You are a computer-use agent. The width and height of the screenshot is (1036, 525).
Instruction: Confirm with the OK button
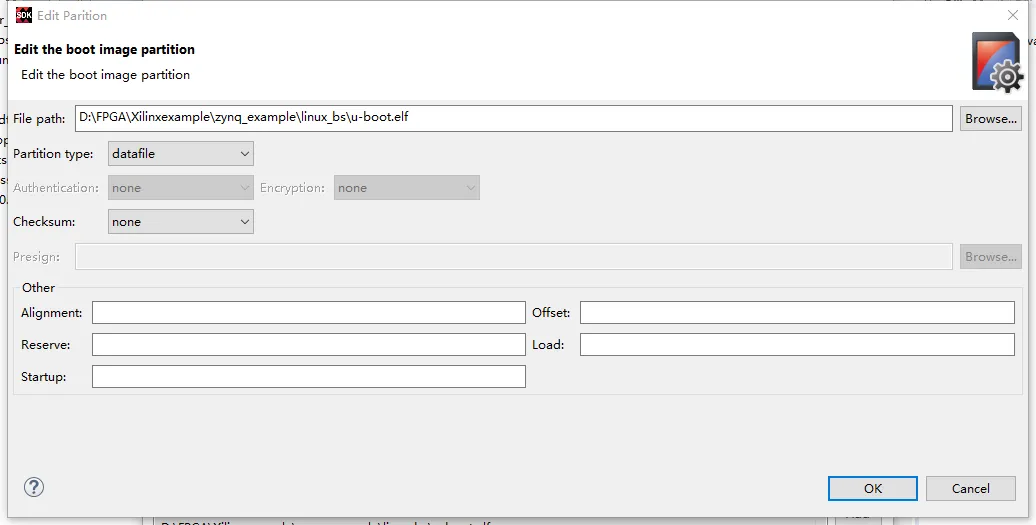pos(873,488)
